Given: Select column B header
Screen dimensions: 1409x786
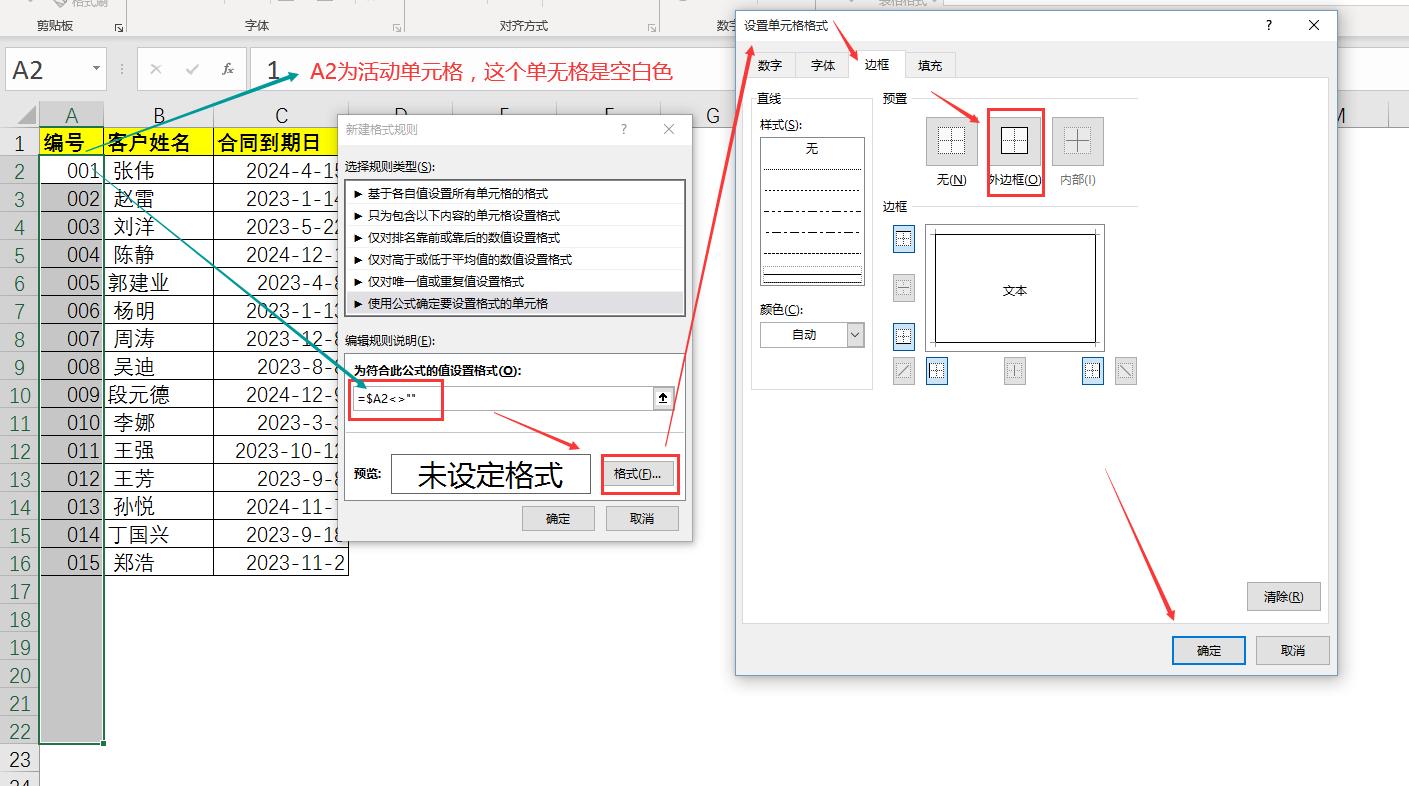Looking at the screenshot, I should coord(159,115).
